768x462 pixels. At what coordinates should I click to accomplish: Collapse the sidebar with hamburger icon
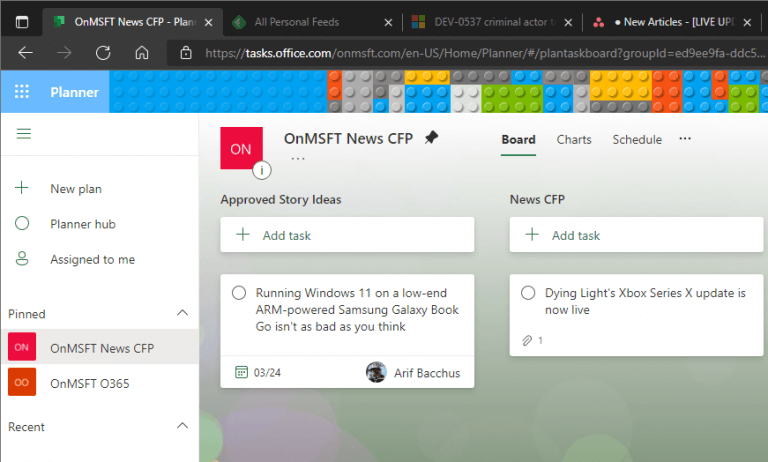click(24, 133)
